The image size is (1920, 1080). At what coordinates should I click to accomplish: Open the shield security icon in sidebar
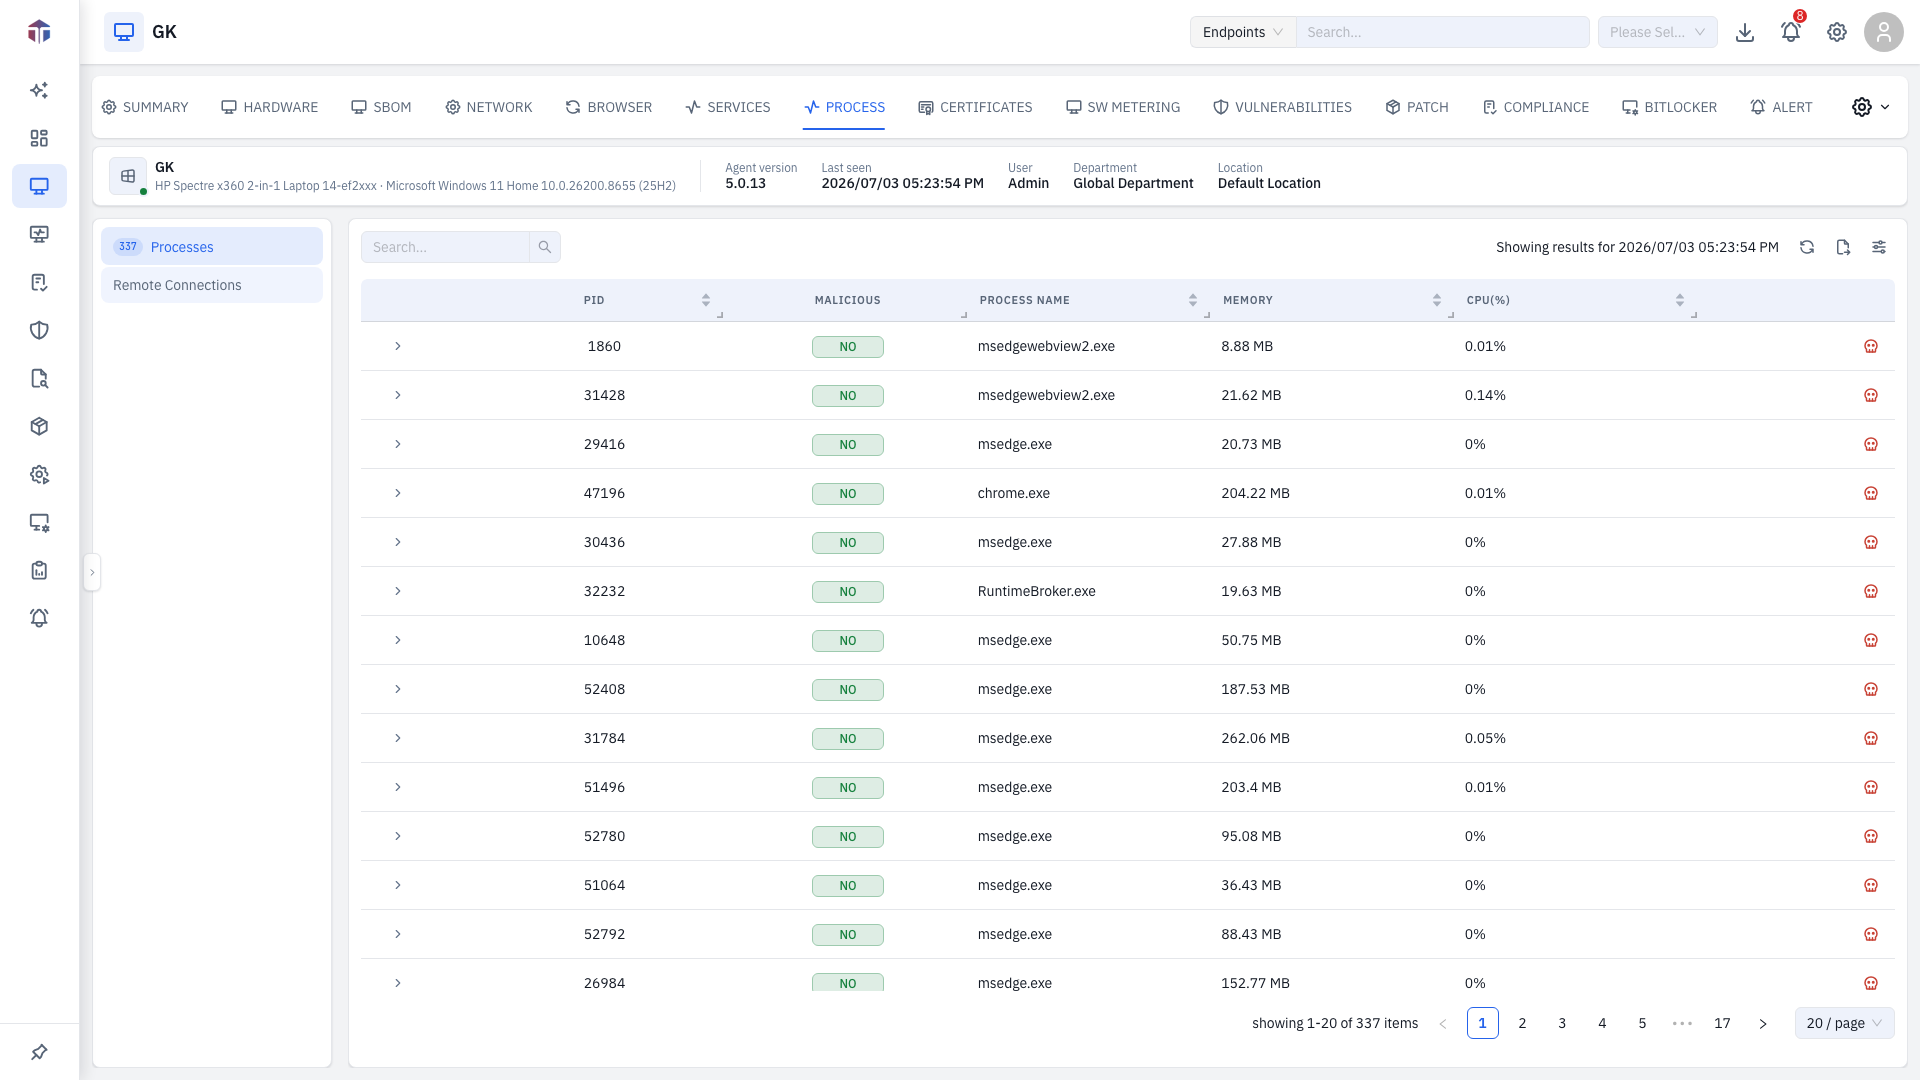click(x=39, y=330)
